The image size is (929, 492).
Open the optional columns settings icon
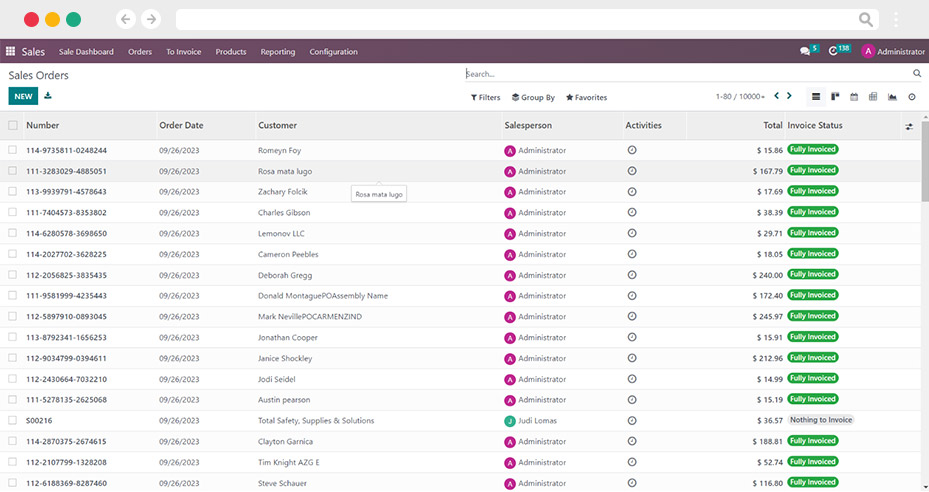click(x=909, y=126)
